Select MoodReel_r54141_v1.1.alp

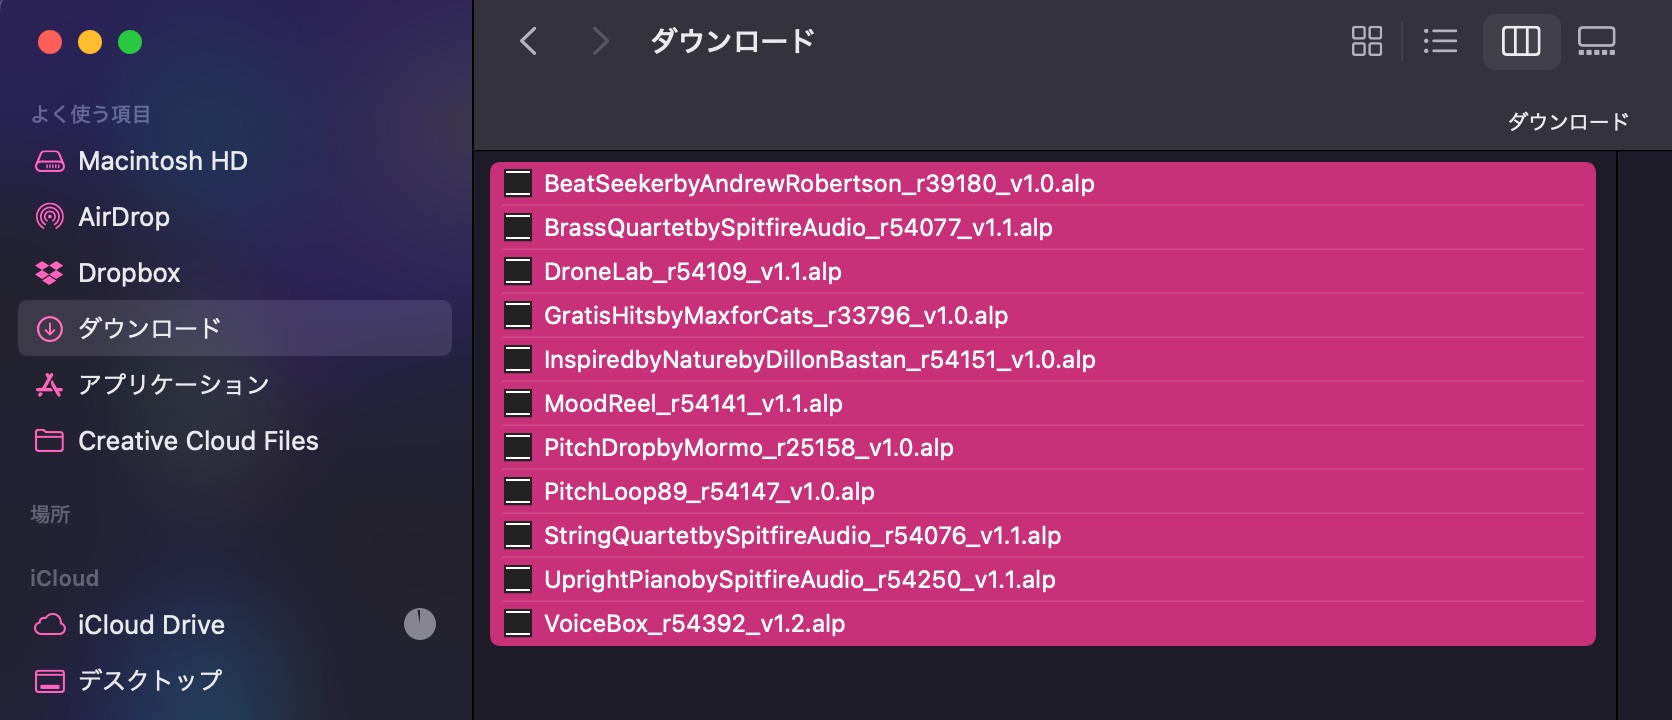[1043, 403]
